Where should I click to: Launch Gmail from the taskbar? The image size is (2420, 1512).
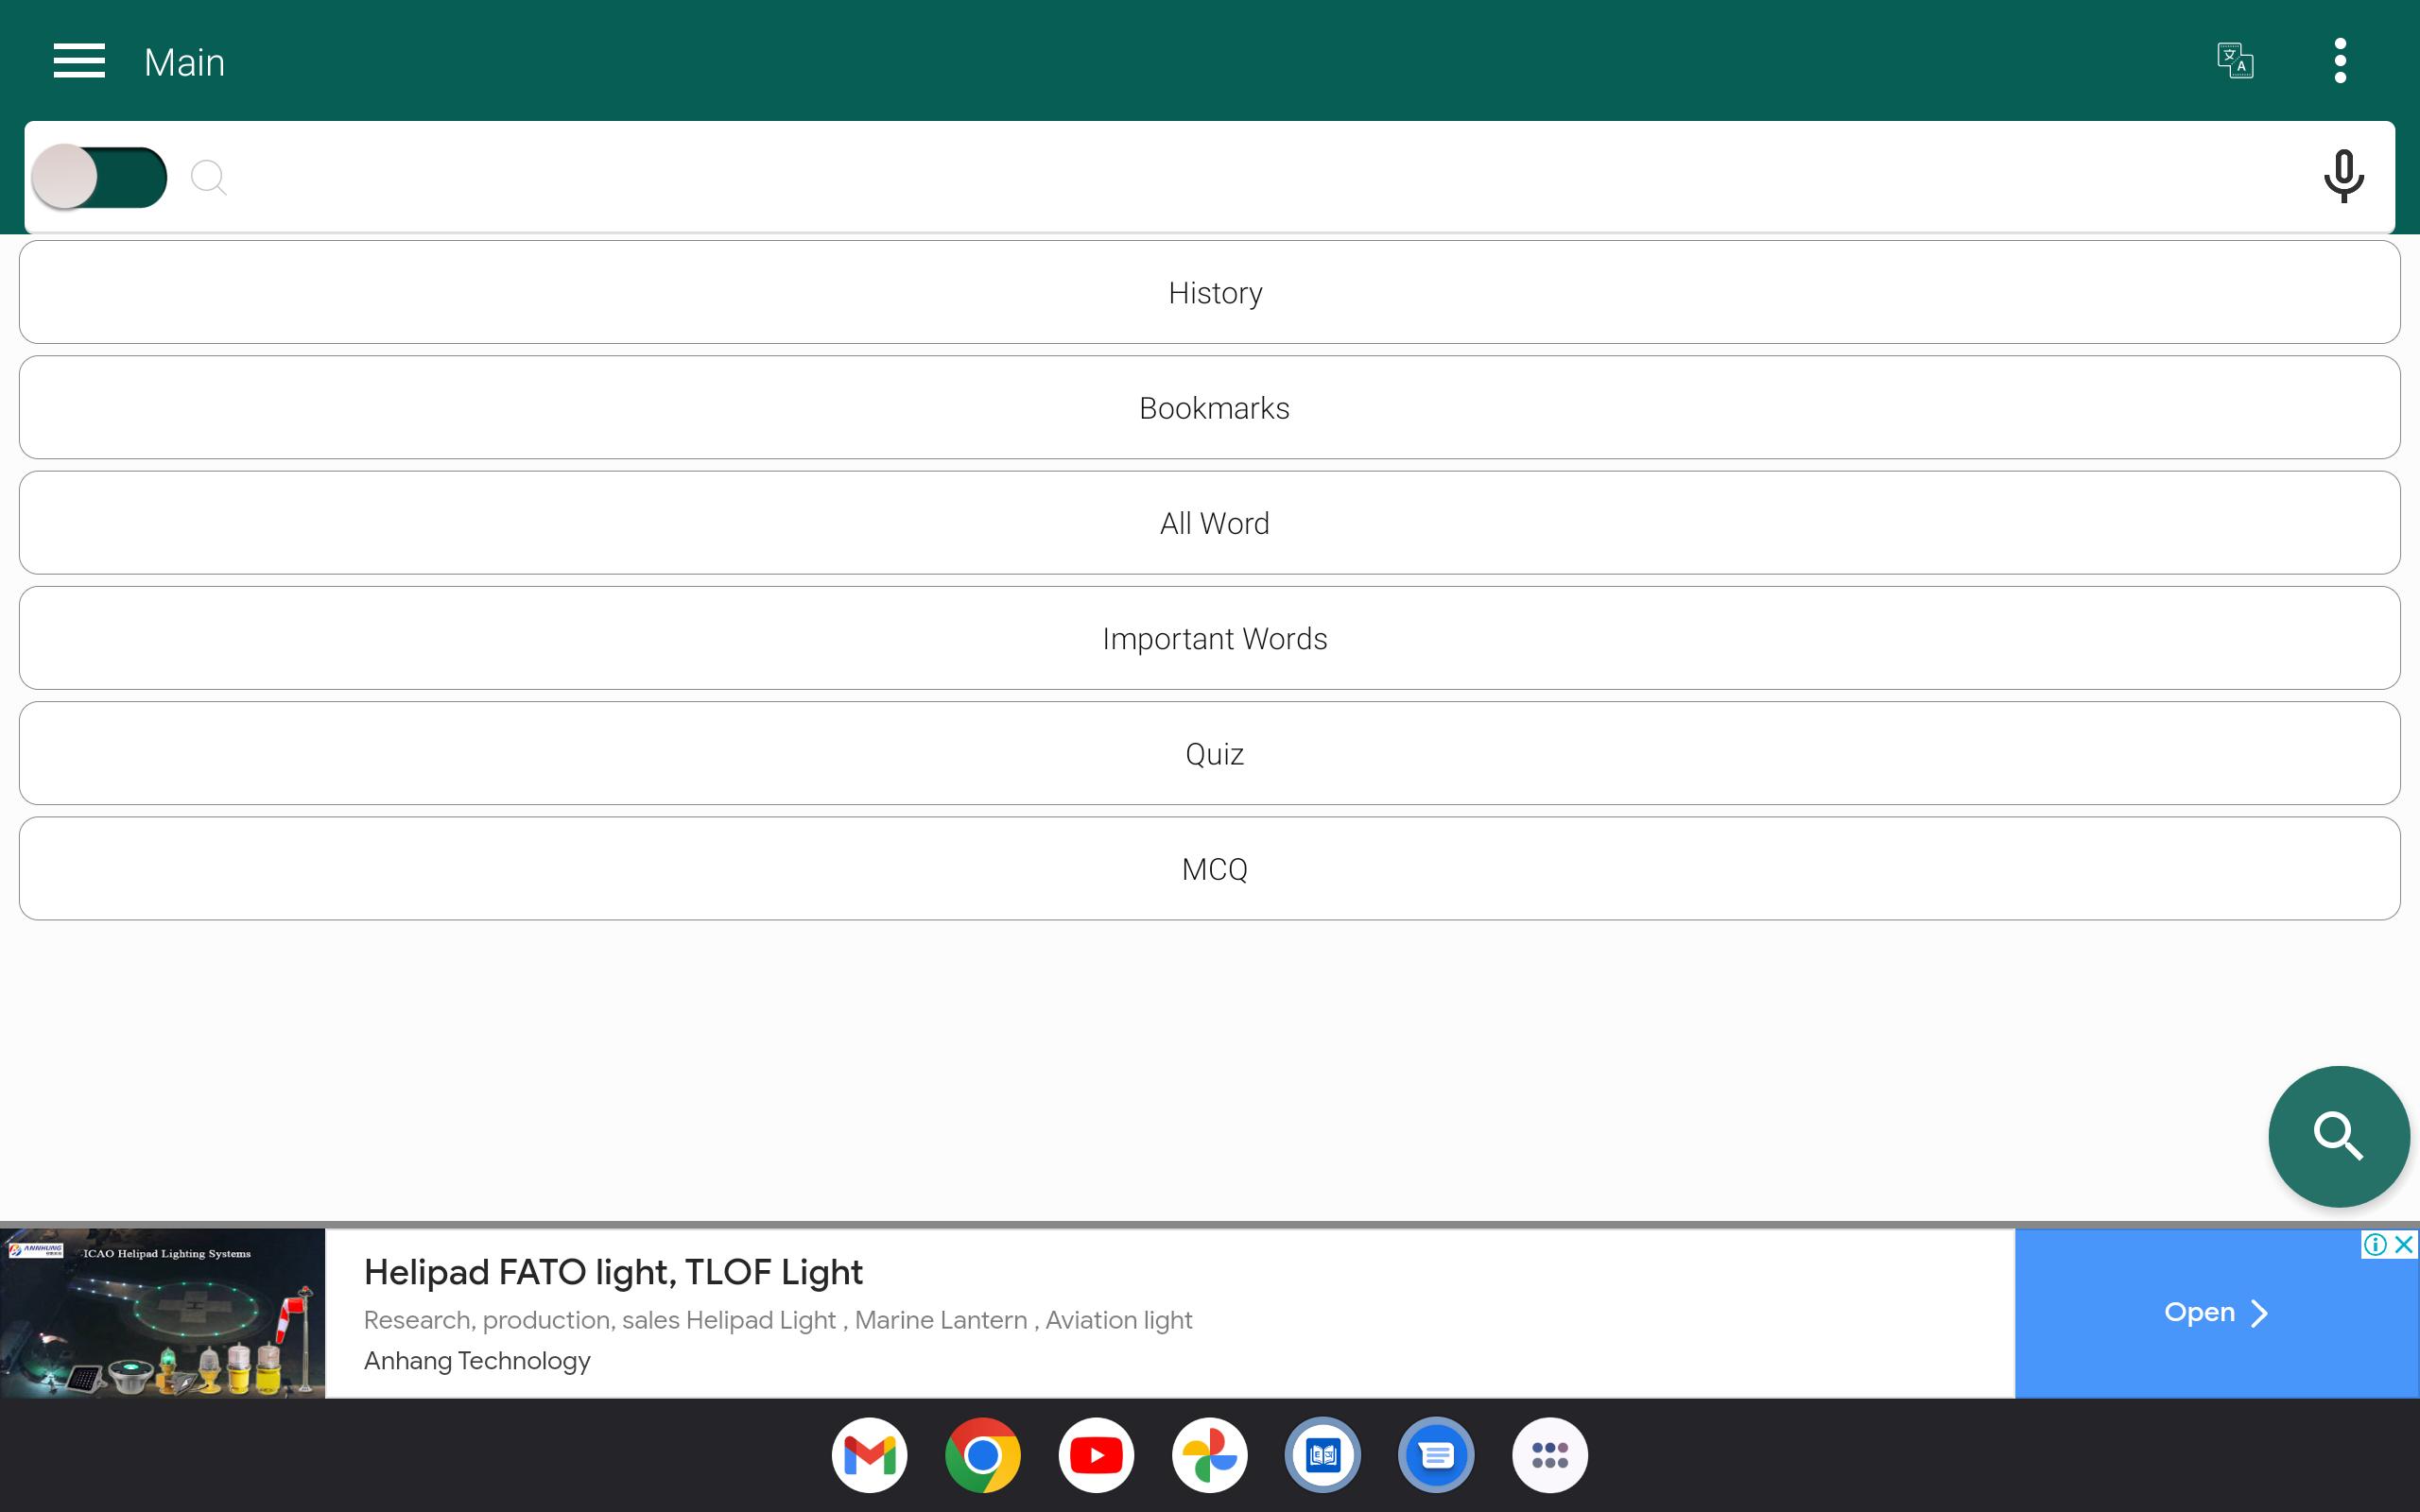pyautogui.click(x=869, y=1455)
